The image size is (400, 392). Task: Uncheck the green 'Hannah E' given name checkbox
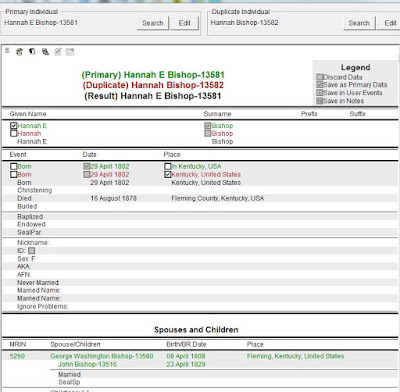[x=13, y=126]
